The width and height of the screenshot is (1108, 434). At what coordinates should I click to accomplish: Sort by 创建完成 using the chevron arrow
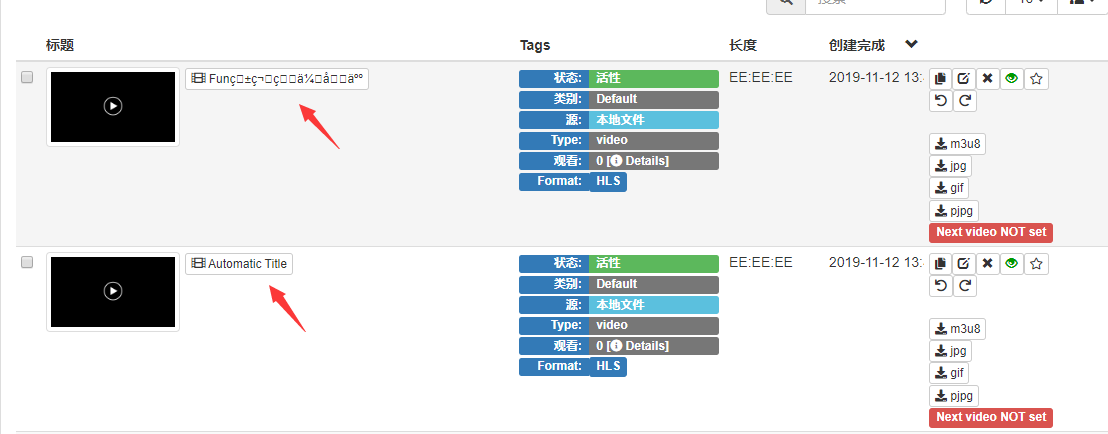(x=912, y=45)
